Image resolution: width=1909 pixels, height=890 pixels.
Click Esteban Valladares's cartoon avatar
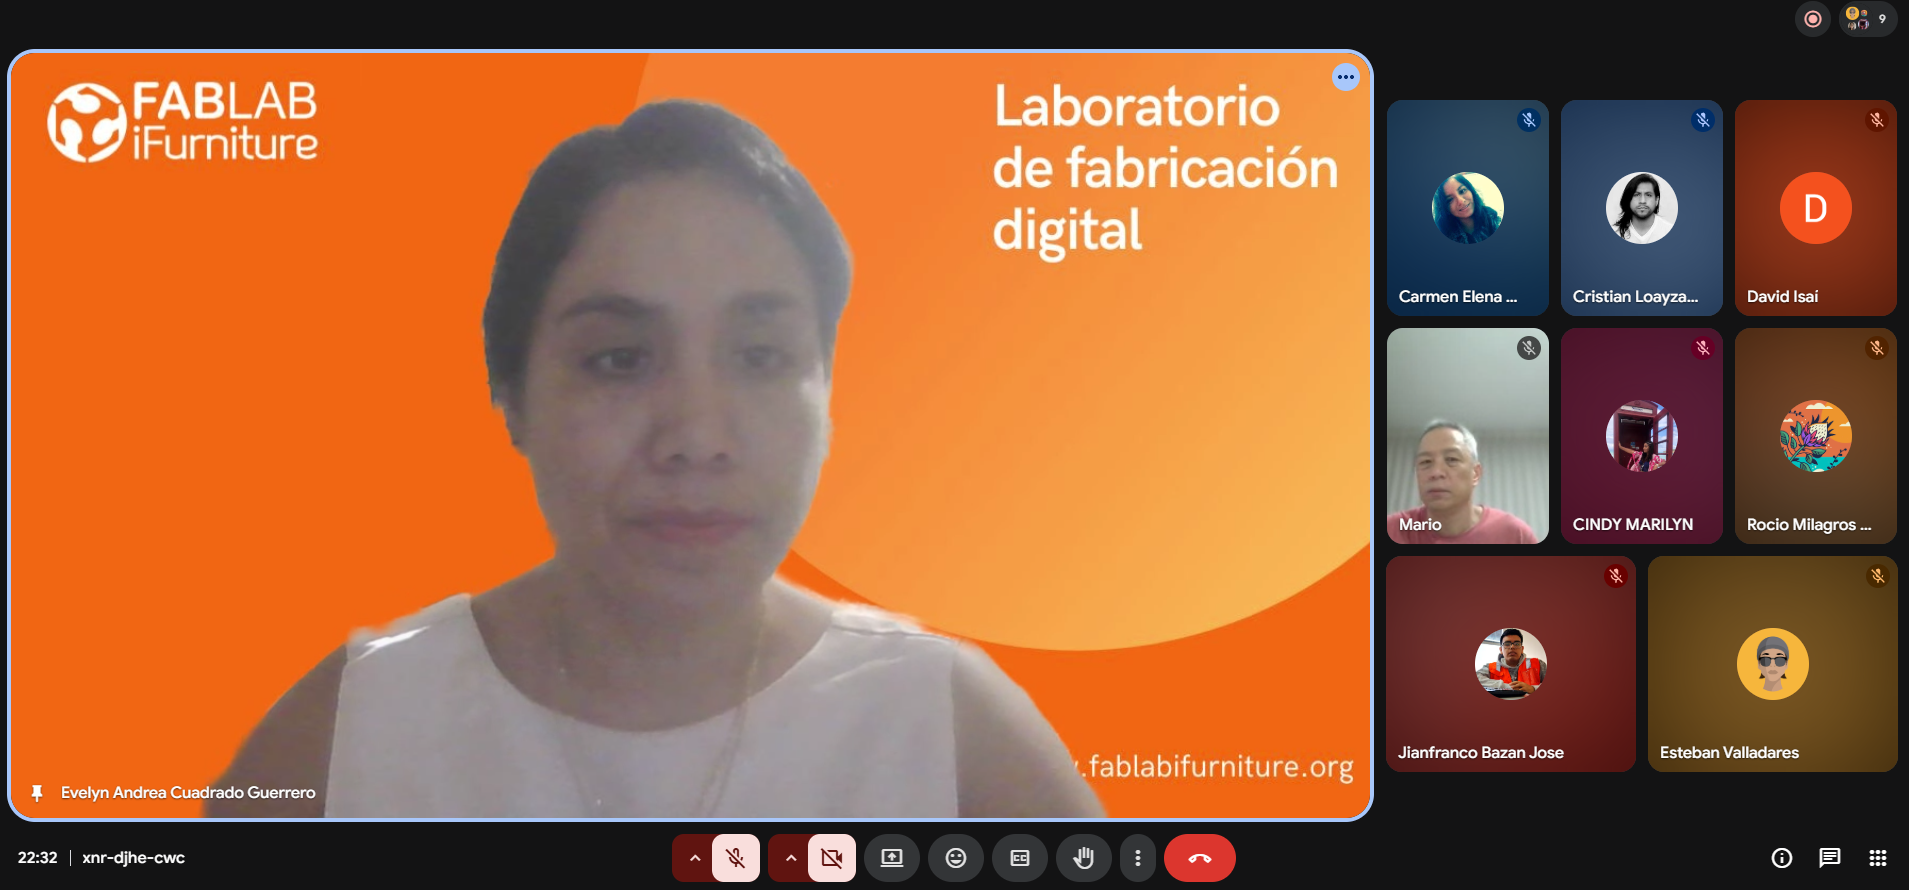tap(1773, 664)
